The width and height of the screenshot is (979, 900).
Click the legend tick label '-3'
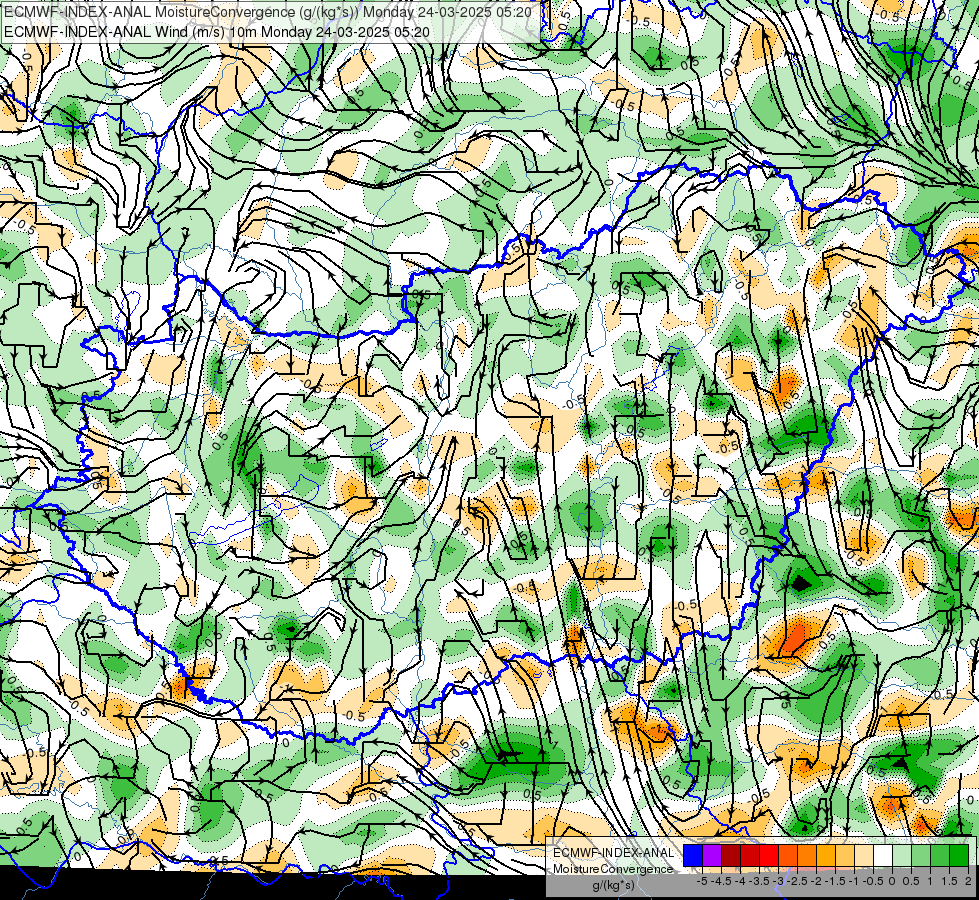(779, 881)
